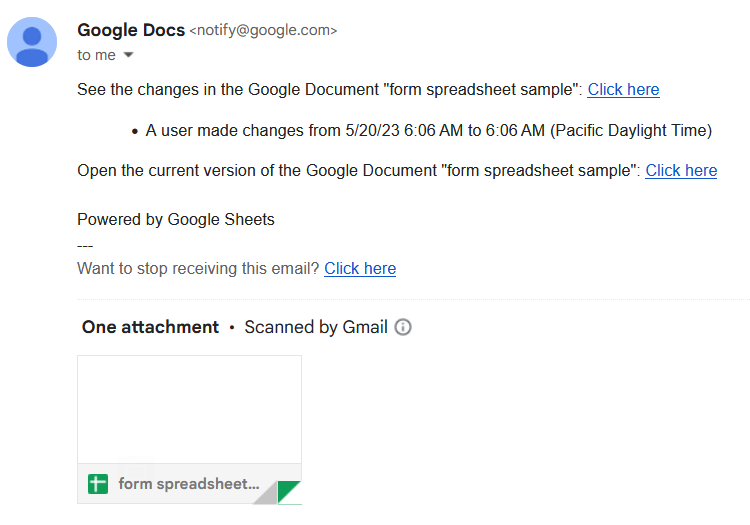Click the green folded corner of attachment
Viewport: 750px width, 525px height.
(x=291, y=492)
